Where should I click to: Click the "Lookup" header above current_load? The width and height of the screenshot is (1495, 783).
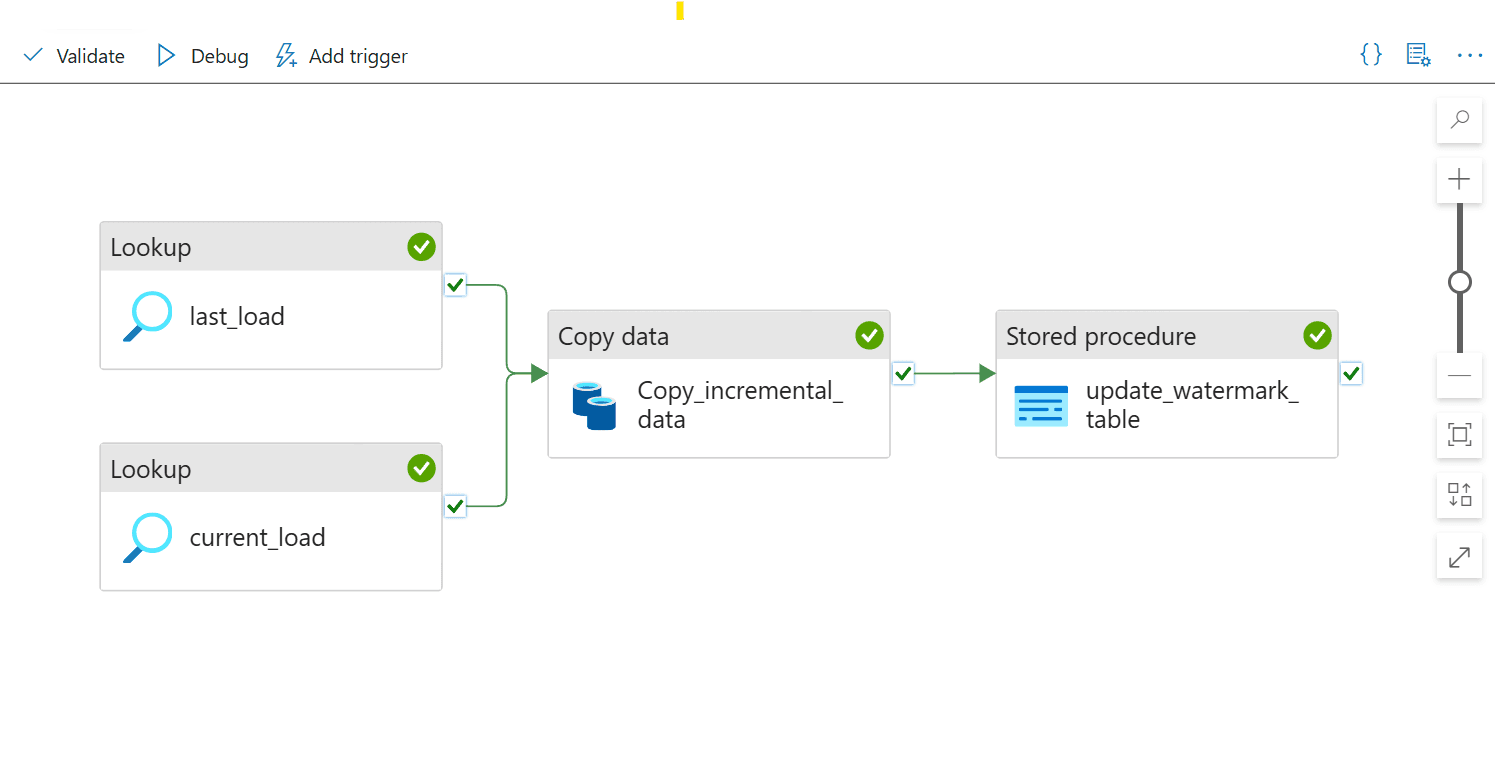coord(150,469)
